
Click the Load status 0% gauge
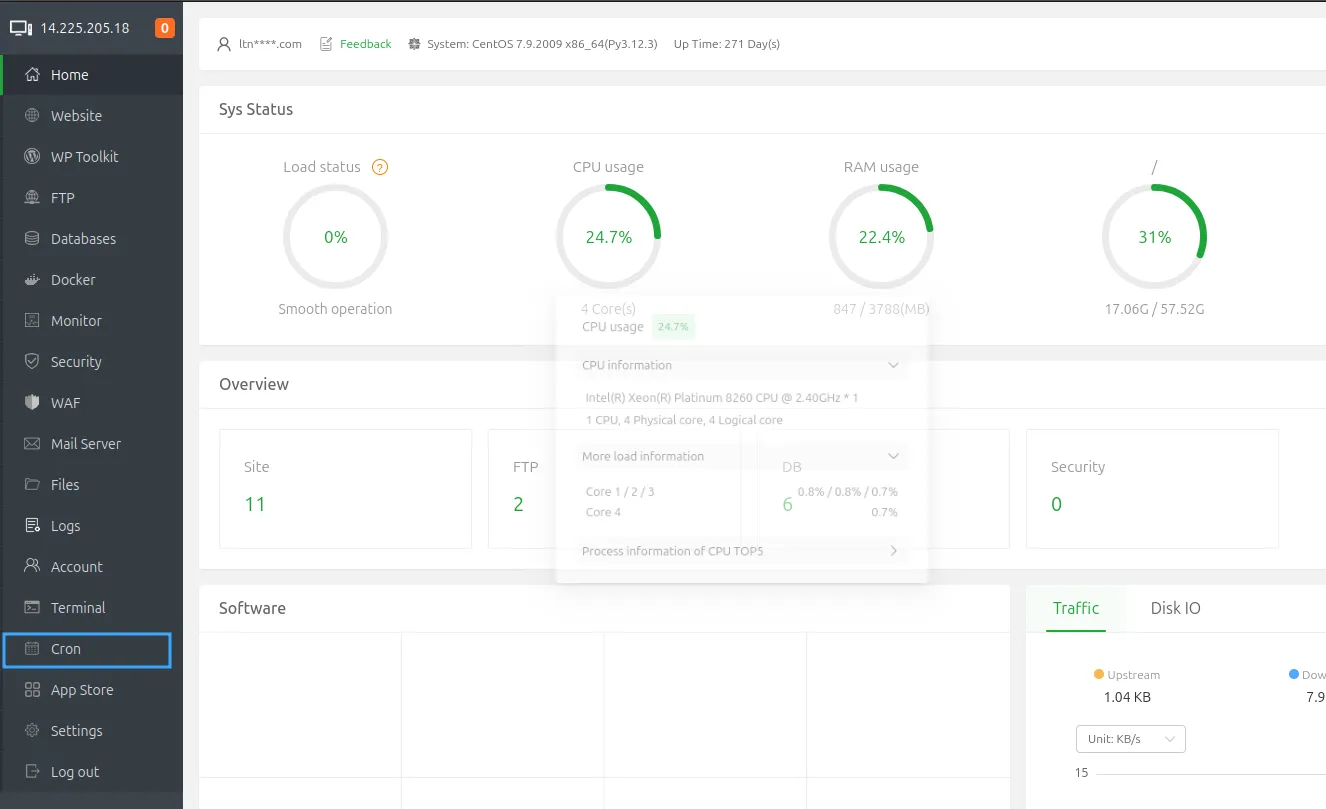pyautogui.click(x=335, y=237)
